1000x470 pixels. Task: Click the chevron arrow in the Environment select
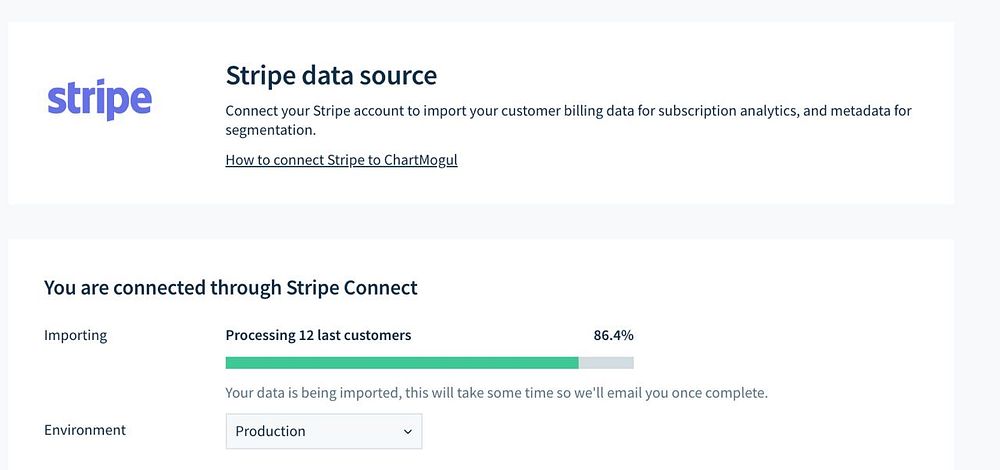point(407,431)
